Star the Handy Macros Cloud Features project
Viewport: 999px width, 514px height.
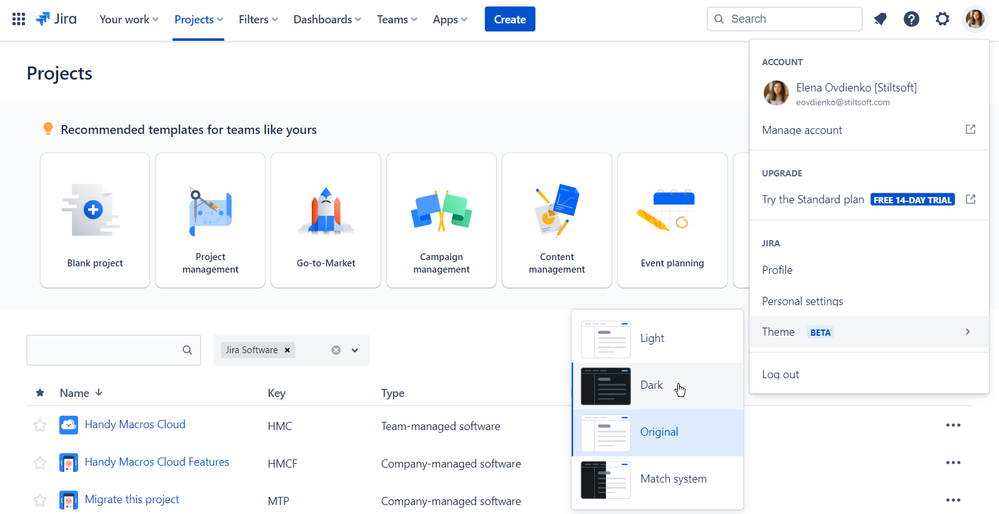(40, 462)
